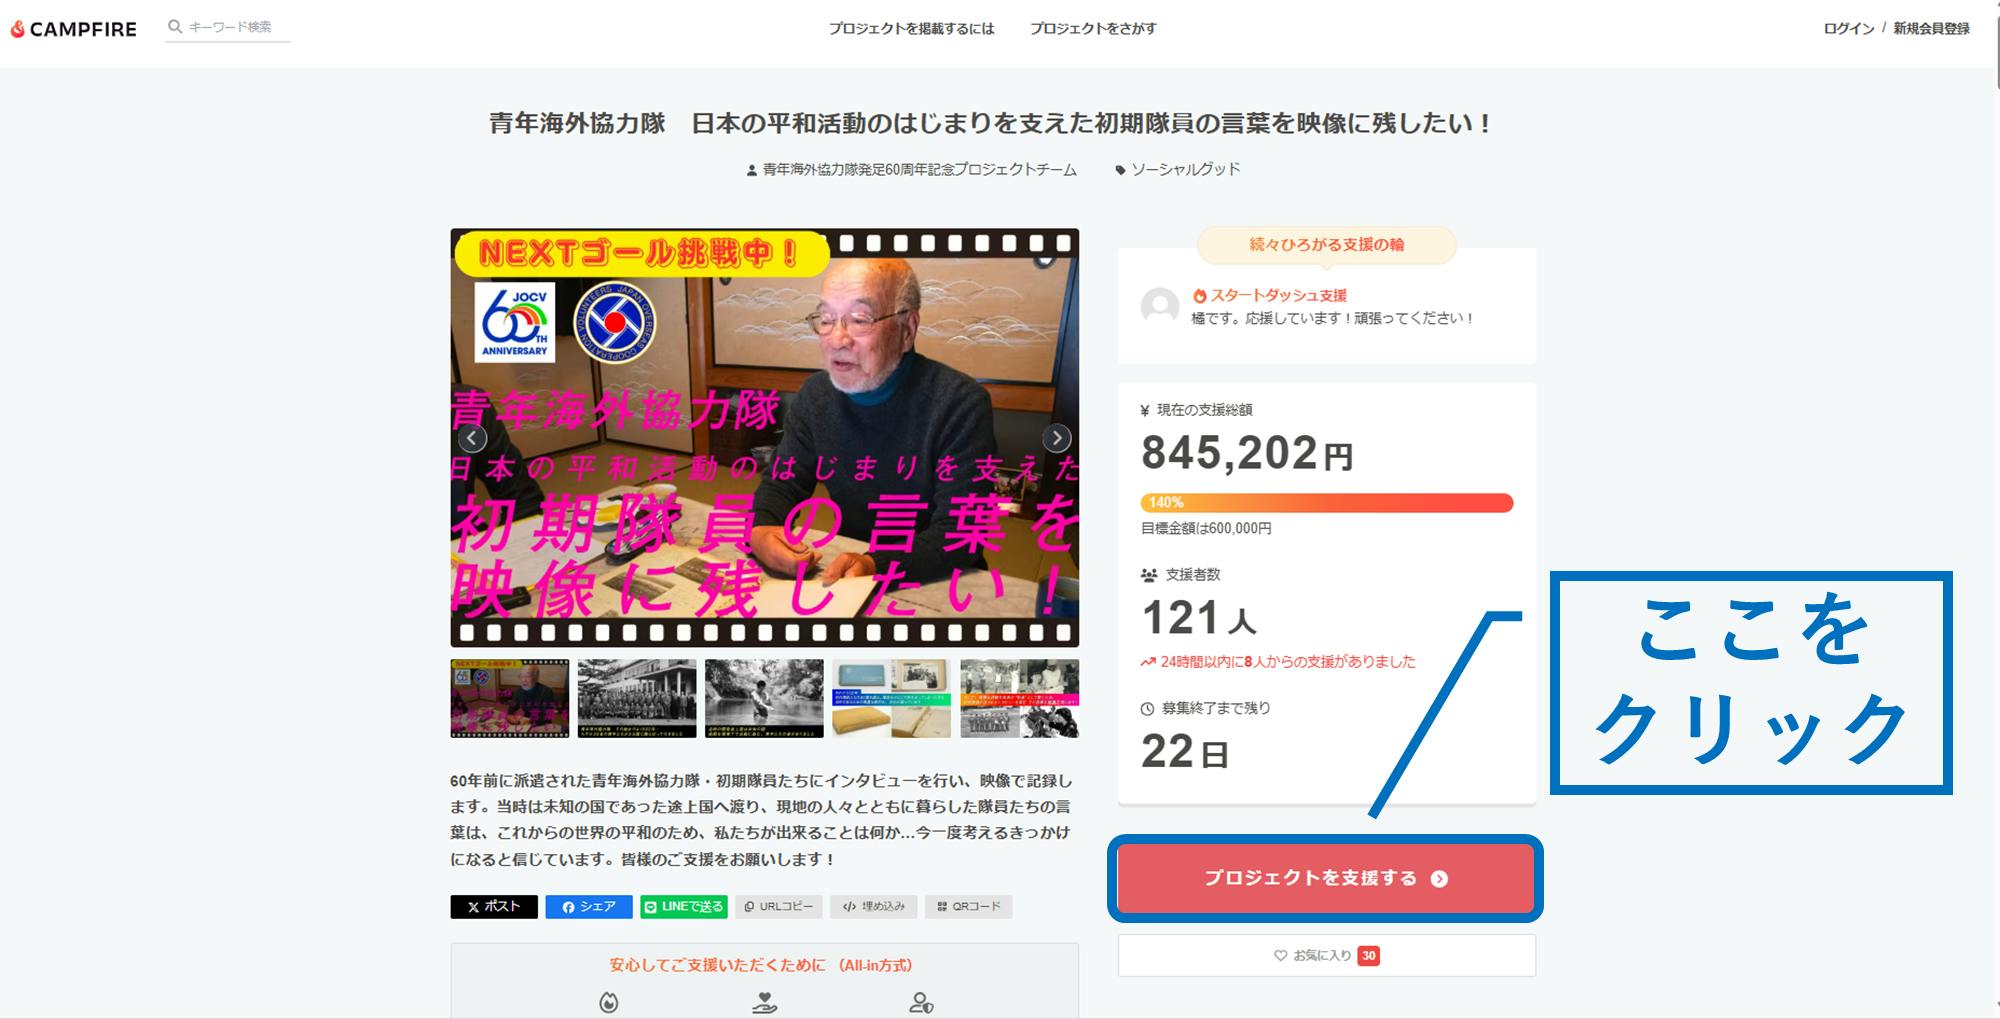Click the X post share button
Viewport: 2000px width, 1019px height.
[x=494, y=906]
